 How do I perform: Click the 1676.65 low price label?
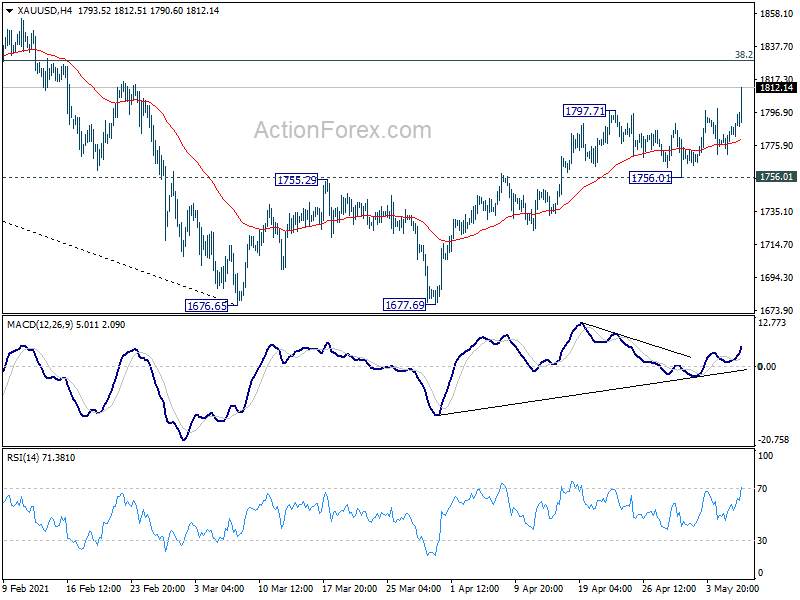pos(206,306)
